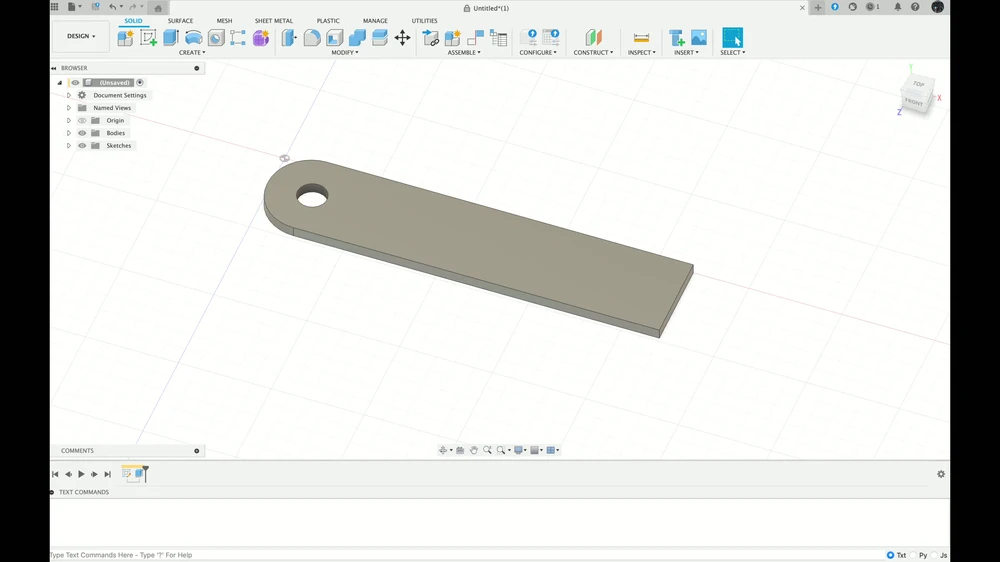Viewport: 1000px width, 562px height.
Task: Click the Insert Component link icon
Action: [x=430, y=38]
